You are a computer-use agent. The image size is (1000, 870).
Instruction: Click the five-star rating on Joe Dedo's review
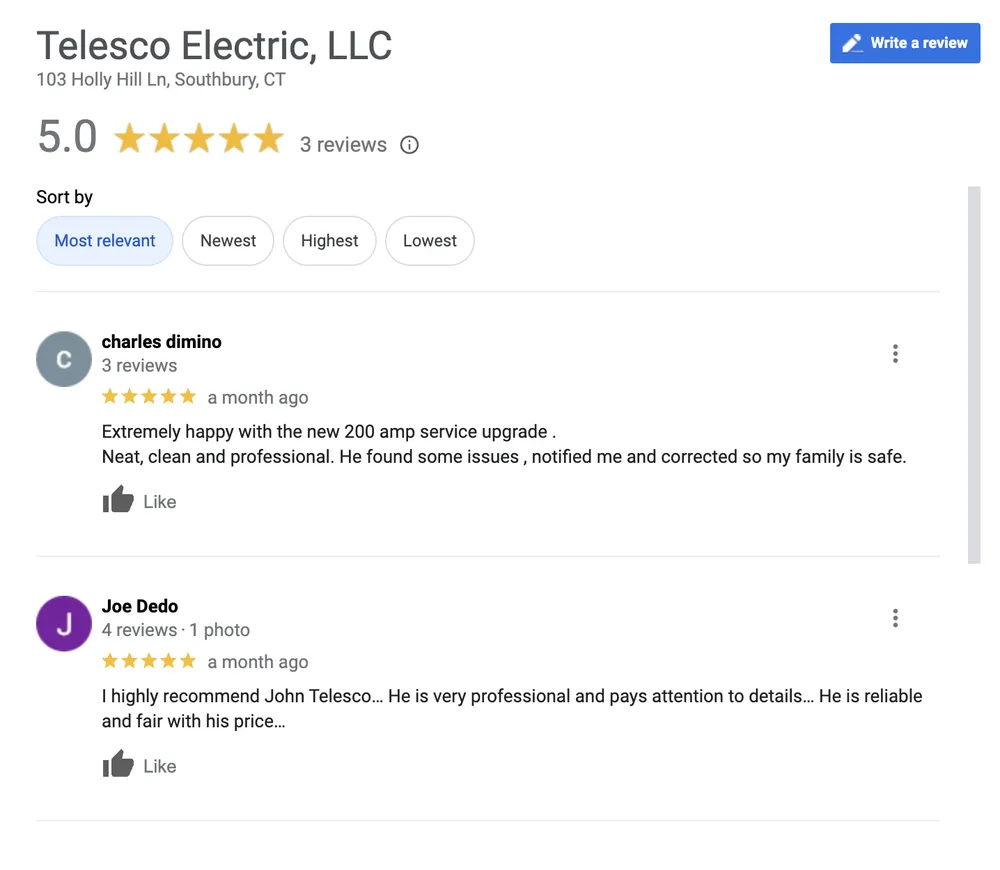tap(148, 661)
